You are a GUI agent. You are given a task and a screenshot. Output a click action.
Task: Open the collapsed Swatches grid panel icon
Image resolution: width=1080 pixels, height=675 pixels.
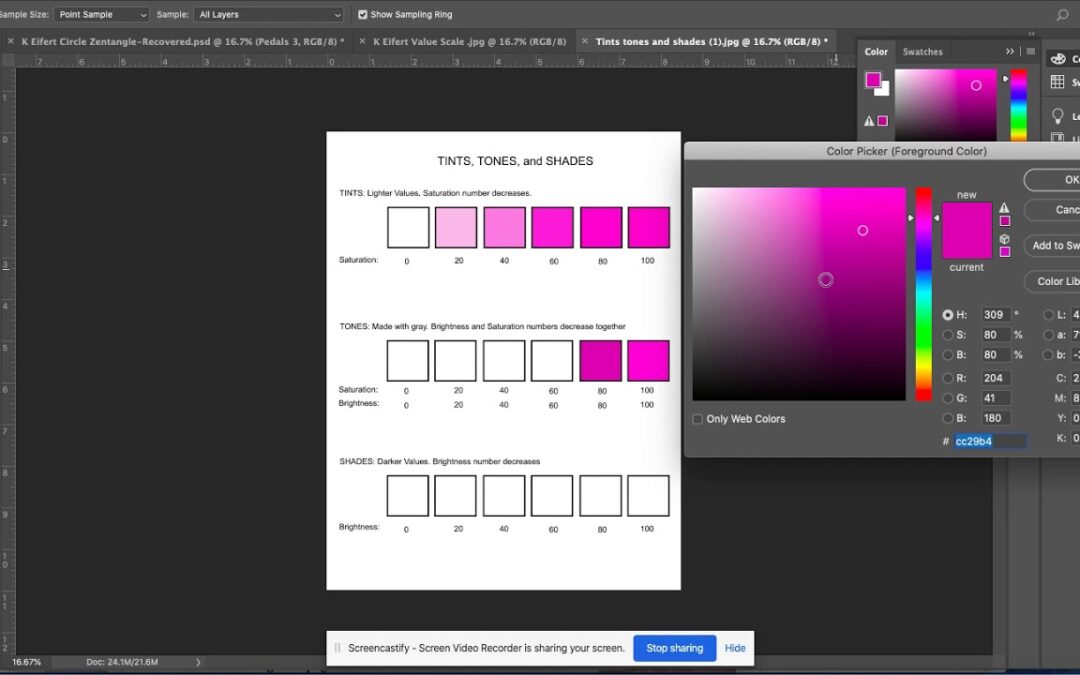(x=1058, y=82)
